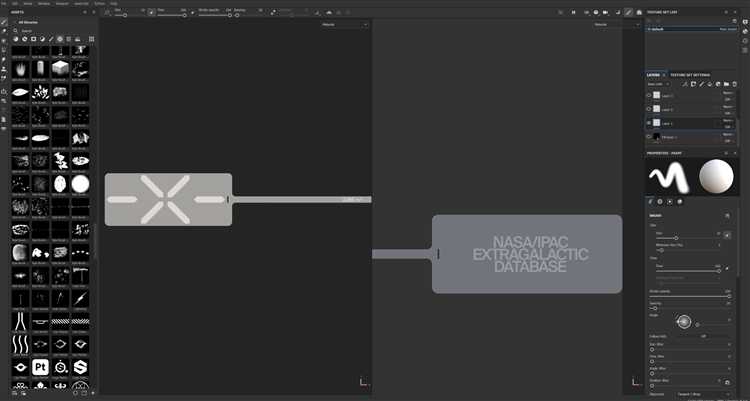Image resolution: width=750 pixels, height=401 pixels.
Task: Toggle flow pen pressure button in toolbar
Action: (192, 12)
